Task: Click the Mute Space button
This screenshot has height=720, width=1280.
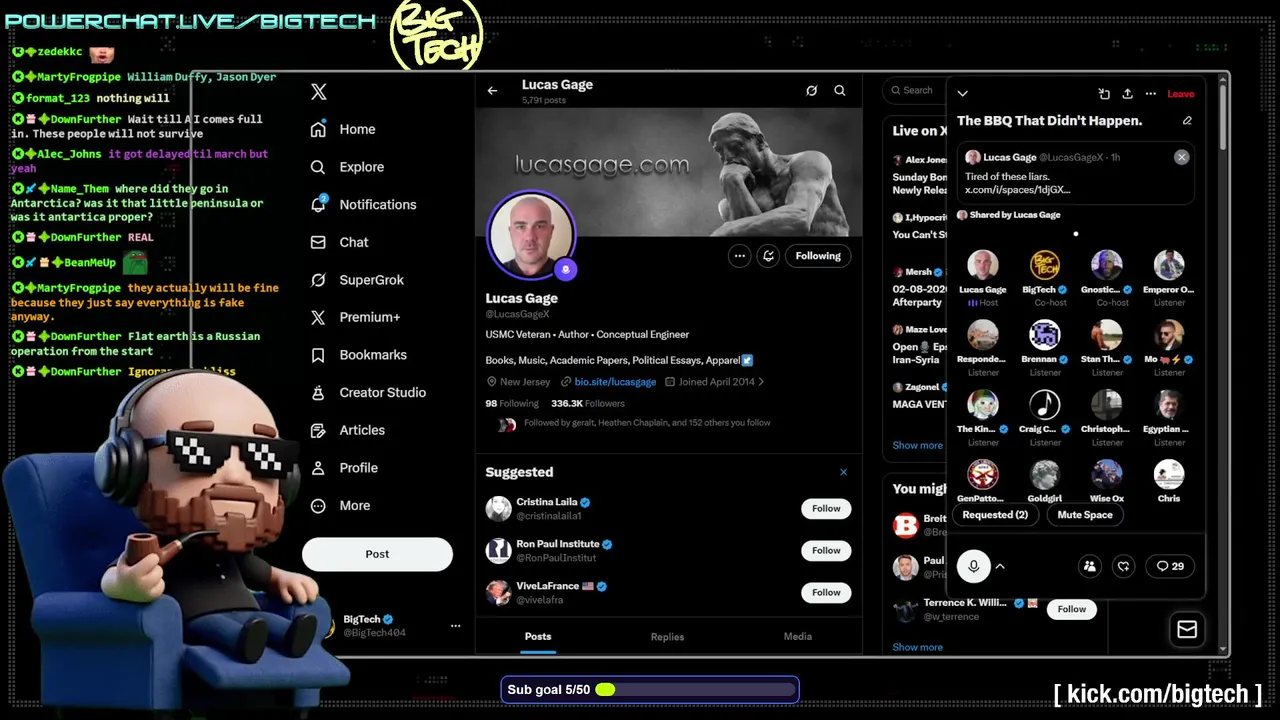Action: [1085, 515]
